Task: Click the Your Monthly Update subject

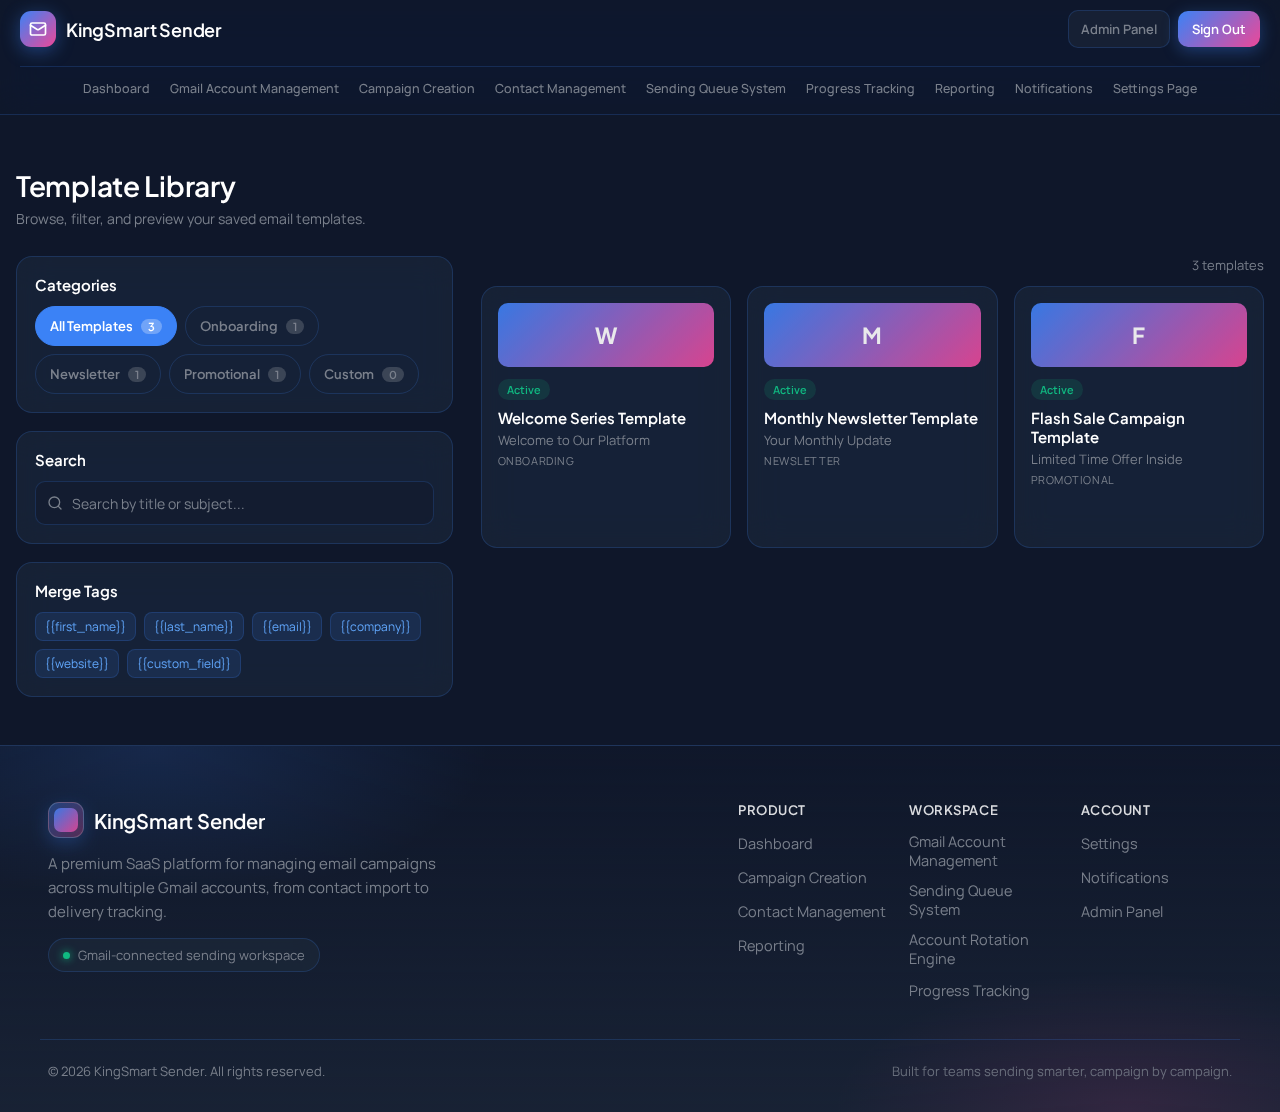Action: coord(828,440)
